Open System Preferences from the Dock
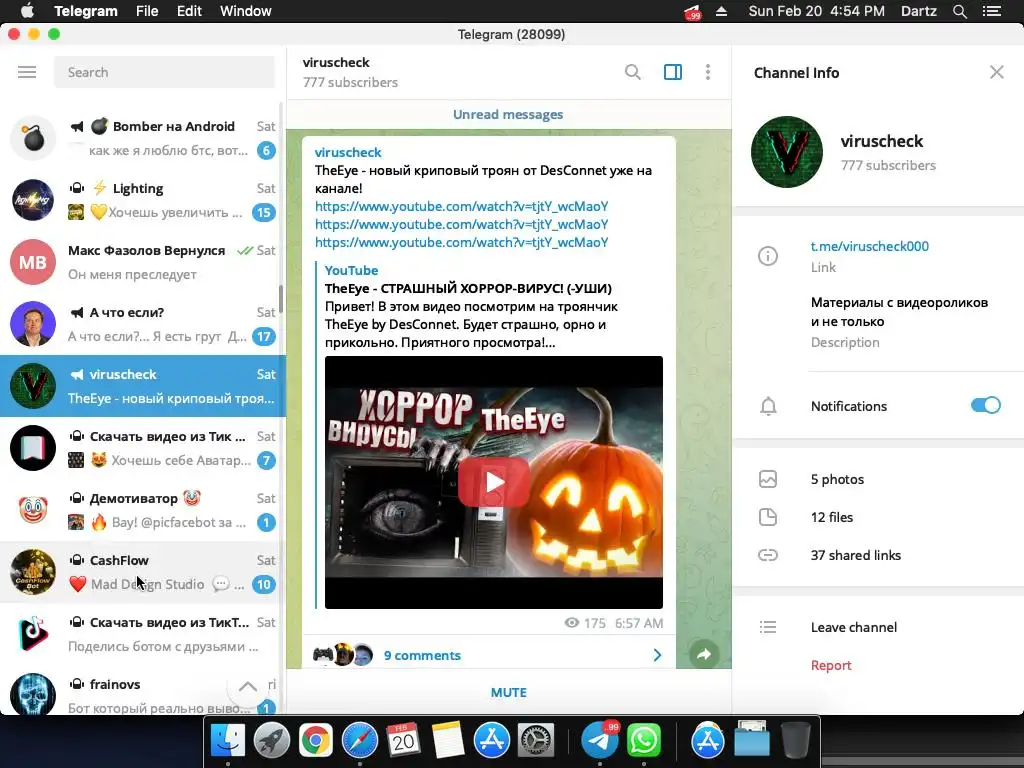The image size is (1024, 768). tap(536, 741)
